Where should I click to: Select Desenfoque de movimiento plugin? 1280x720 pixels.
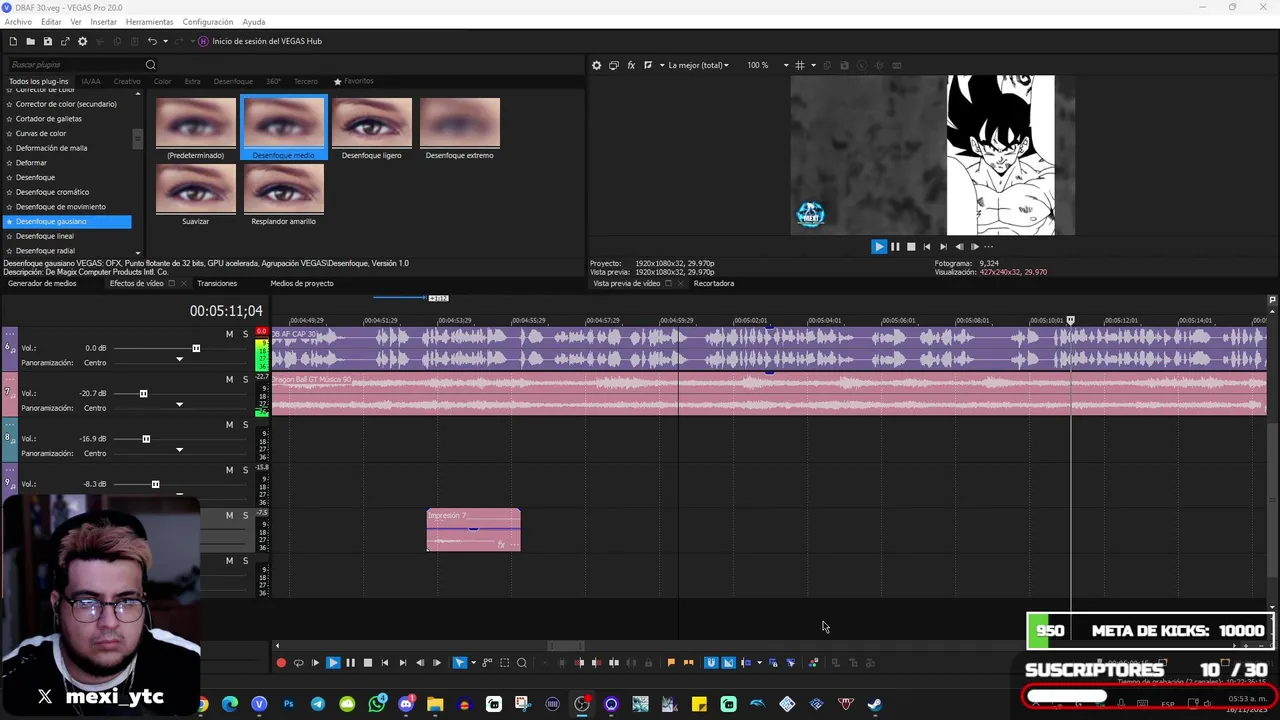[x=60, y=206]
